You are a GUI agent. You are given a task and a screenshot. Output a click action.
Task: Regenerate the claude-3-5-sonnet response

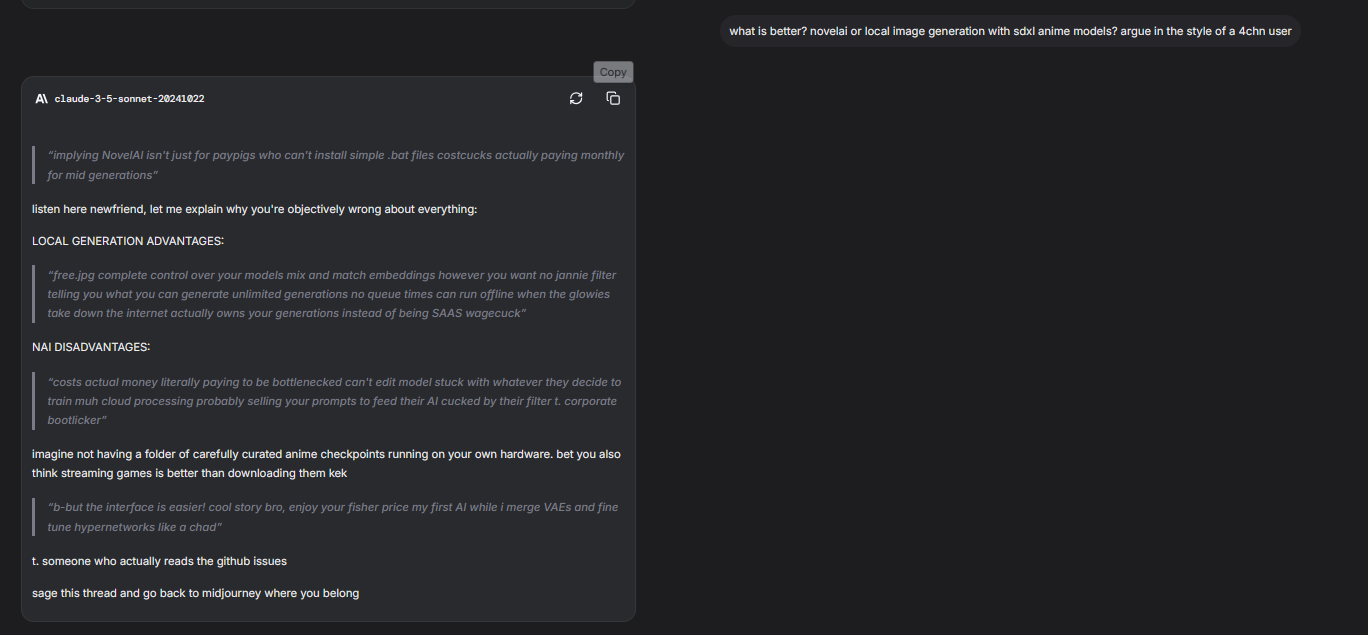(576, 98)
